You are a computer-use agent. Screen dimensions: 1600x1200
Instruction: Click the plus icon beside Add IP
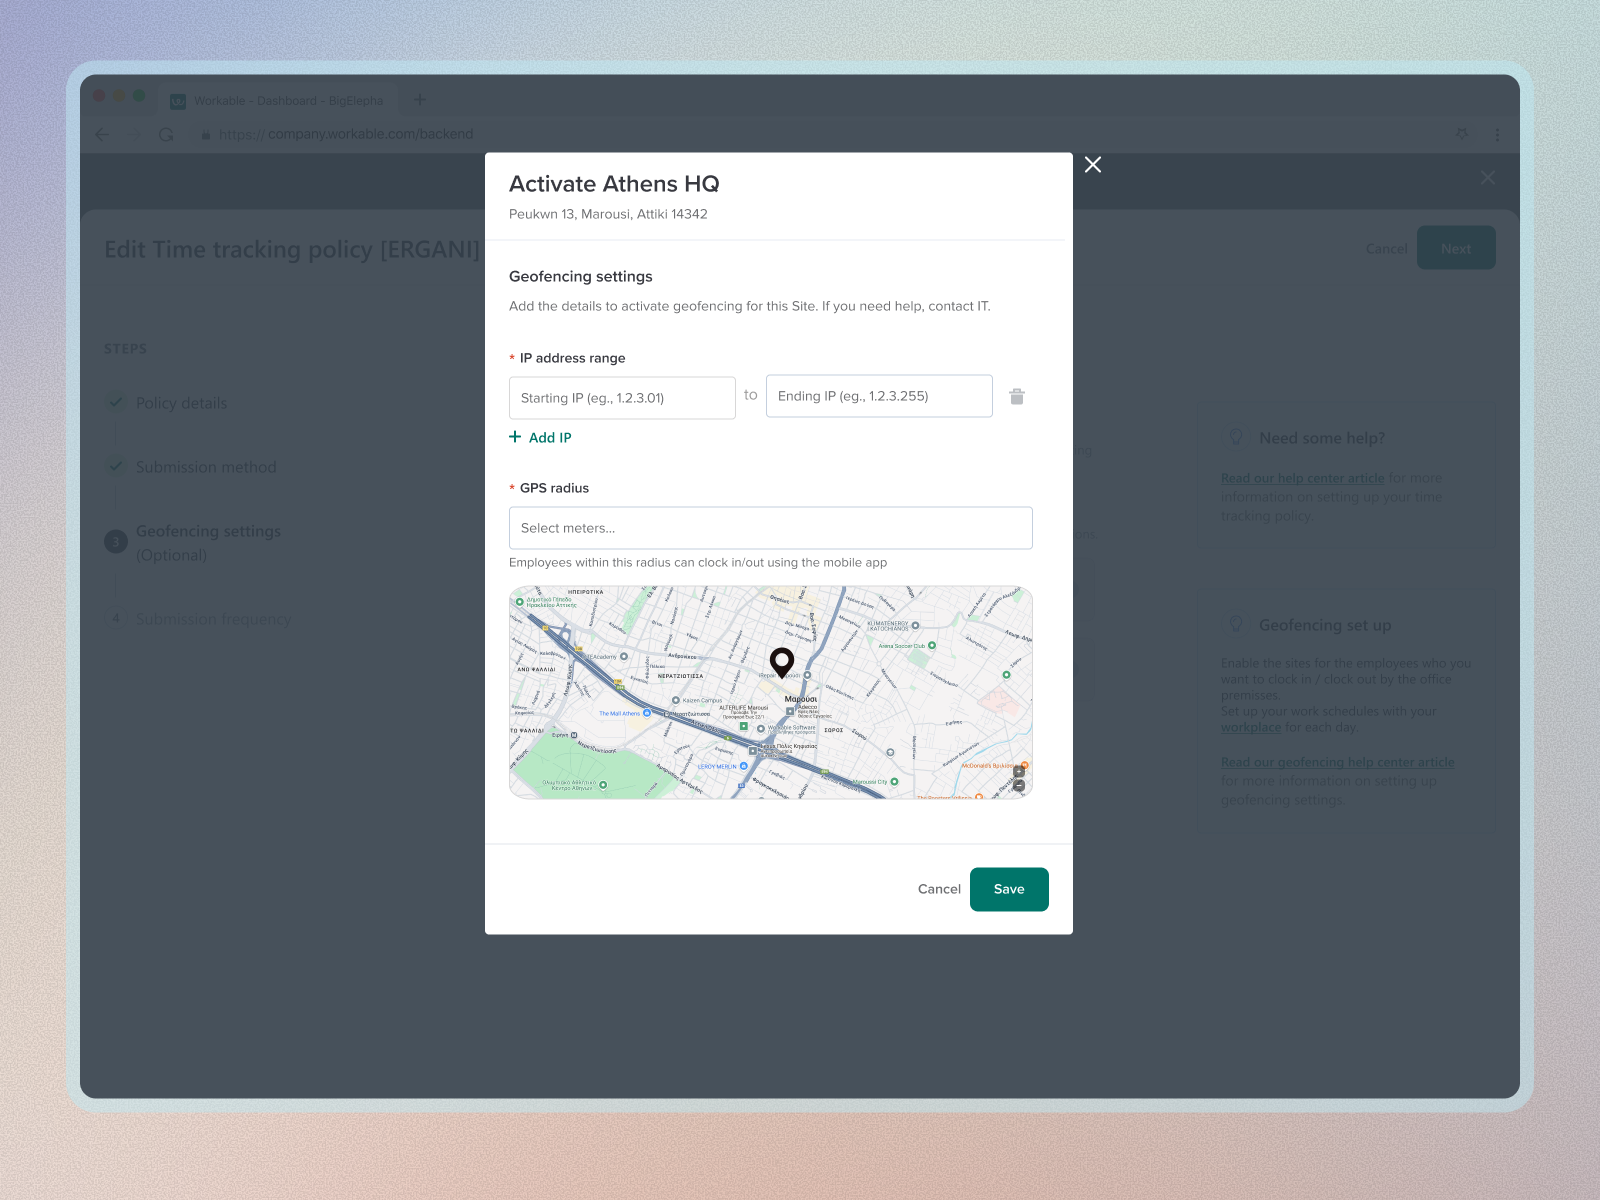click(x=515, y=437)
